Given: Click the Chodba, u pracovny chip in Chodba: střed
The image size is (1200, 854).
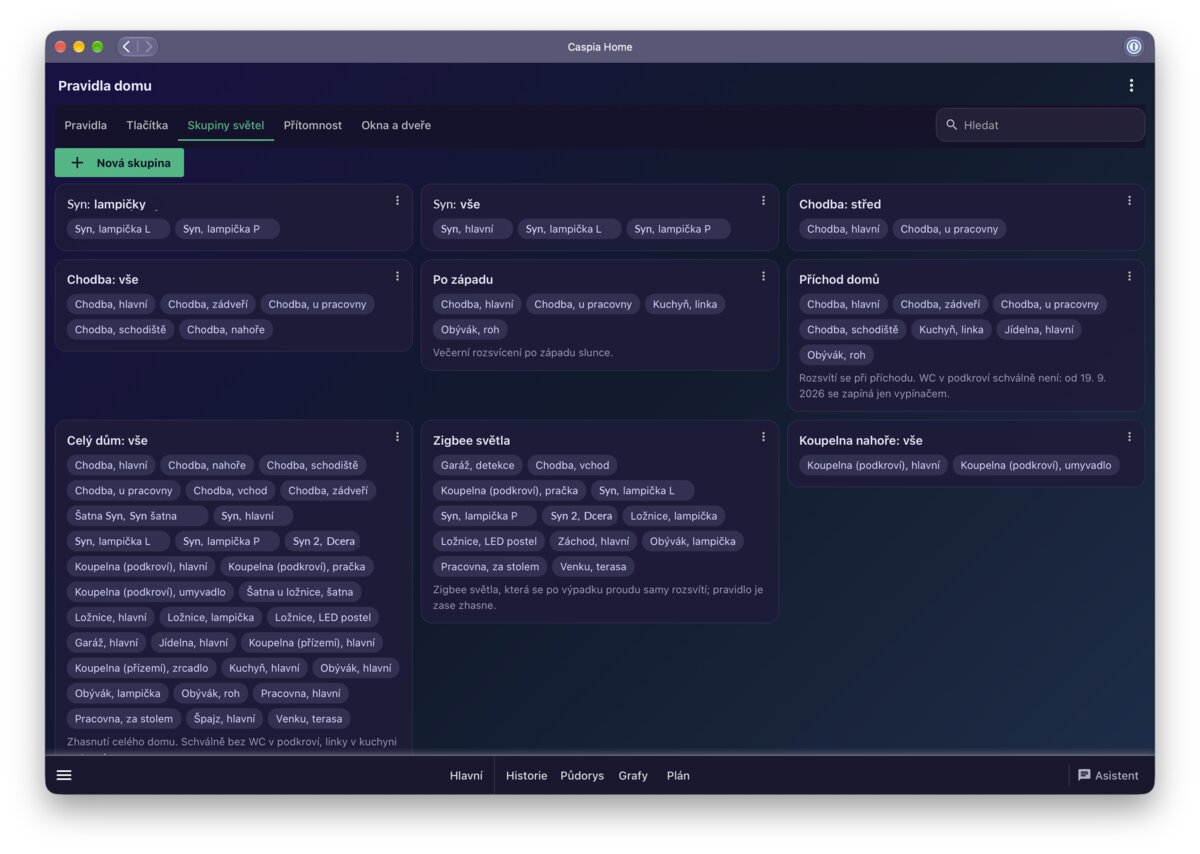Looking at the screenshot, I should point(949,229).
